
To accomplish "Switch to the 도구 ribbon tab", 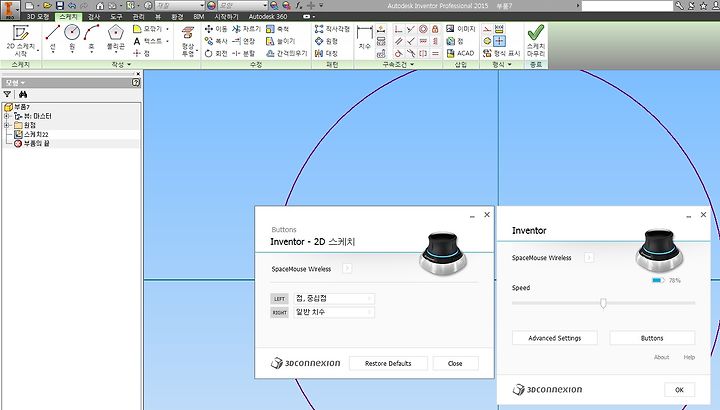I will [x=116, y=17].
